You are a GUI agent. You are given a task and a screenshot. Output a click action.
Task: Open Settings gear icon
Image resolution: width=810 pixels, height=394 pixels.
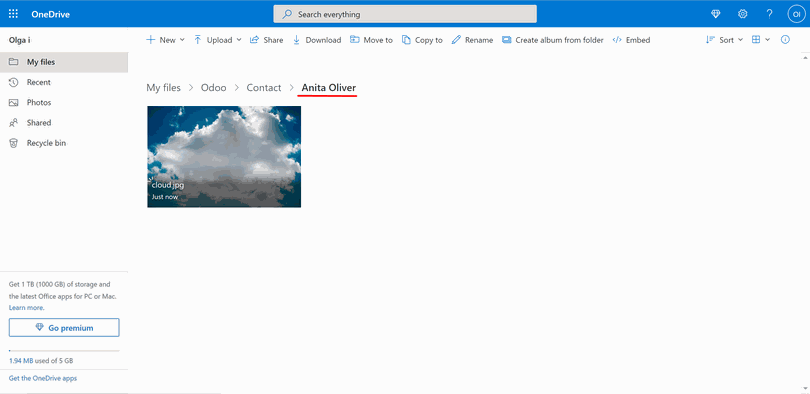(742, 14)
